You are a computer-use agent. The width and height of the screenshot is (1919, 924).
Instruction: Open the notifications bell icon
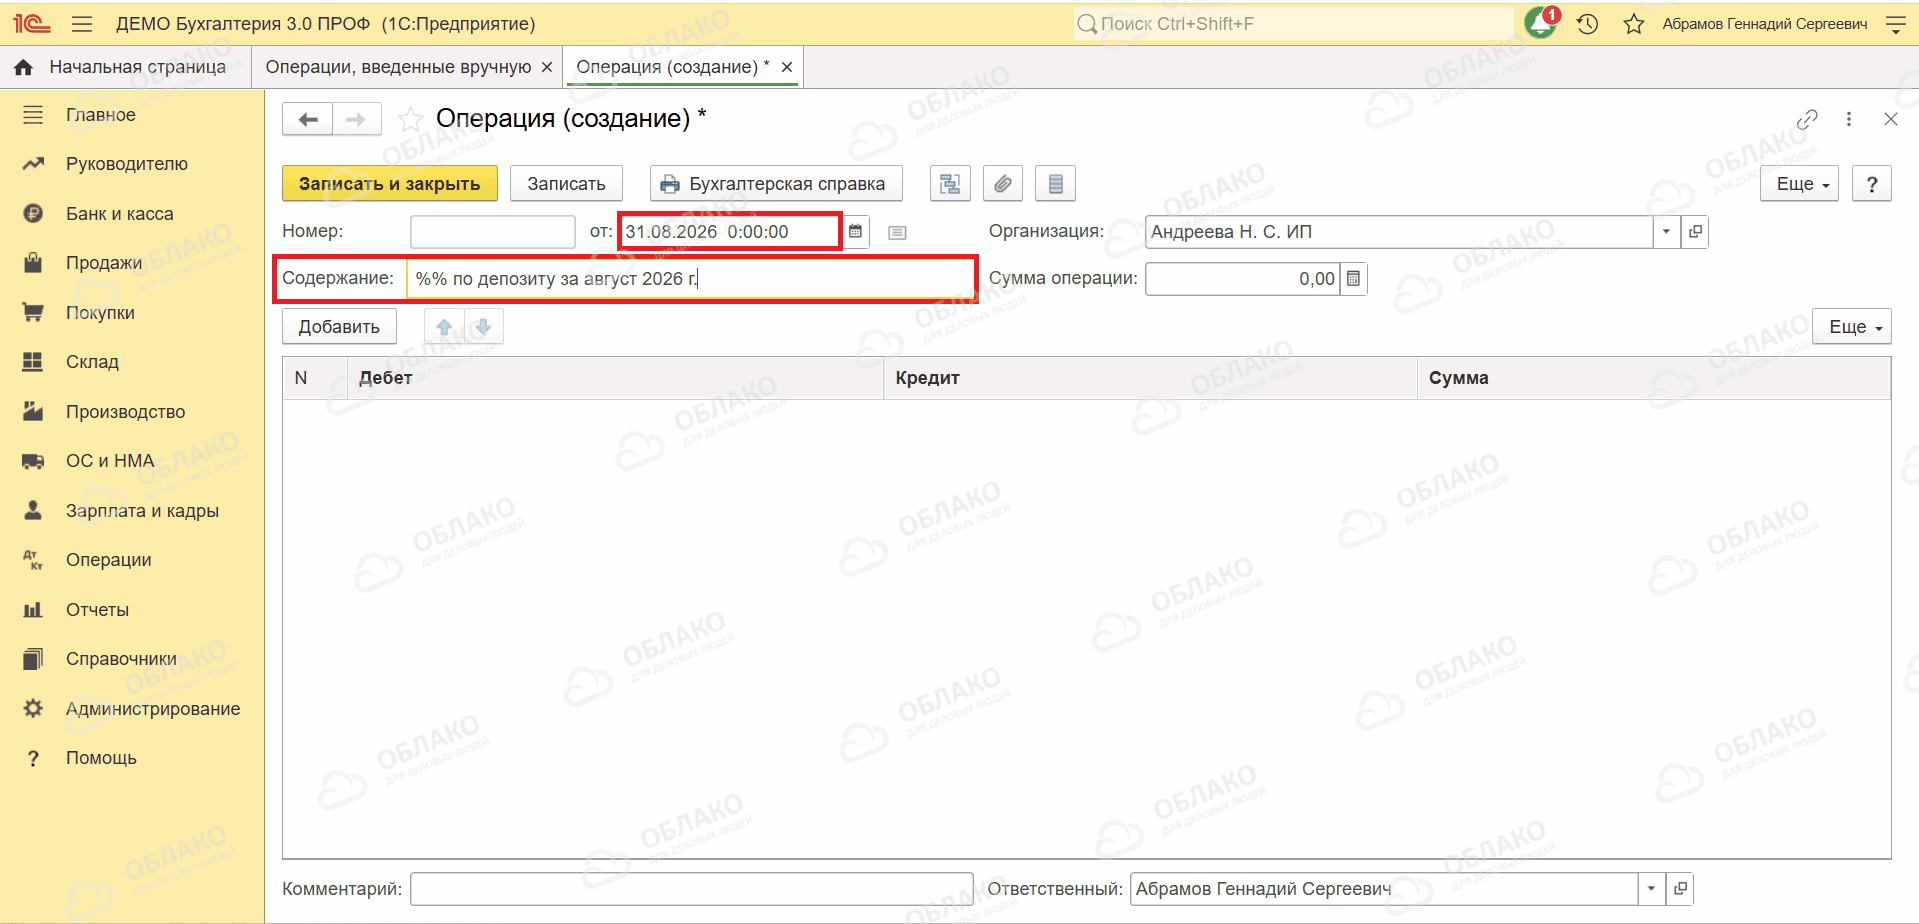tap(1541, 23)
